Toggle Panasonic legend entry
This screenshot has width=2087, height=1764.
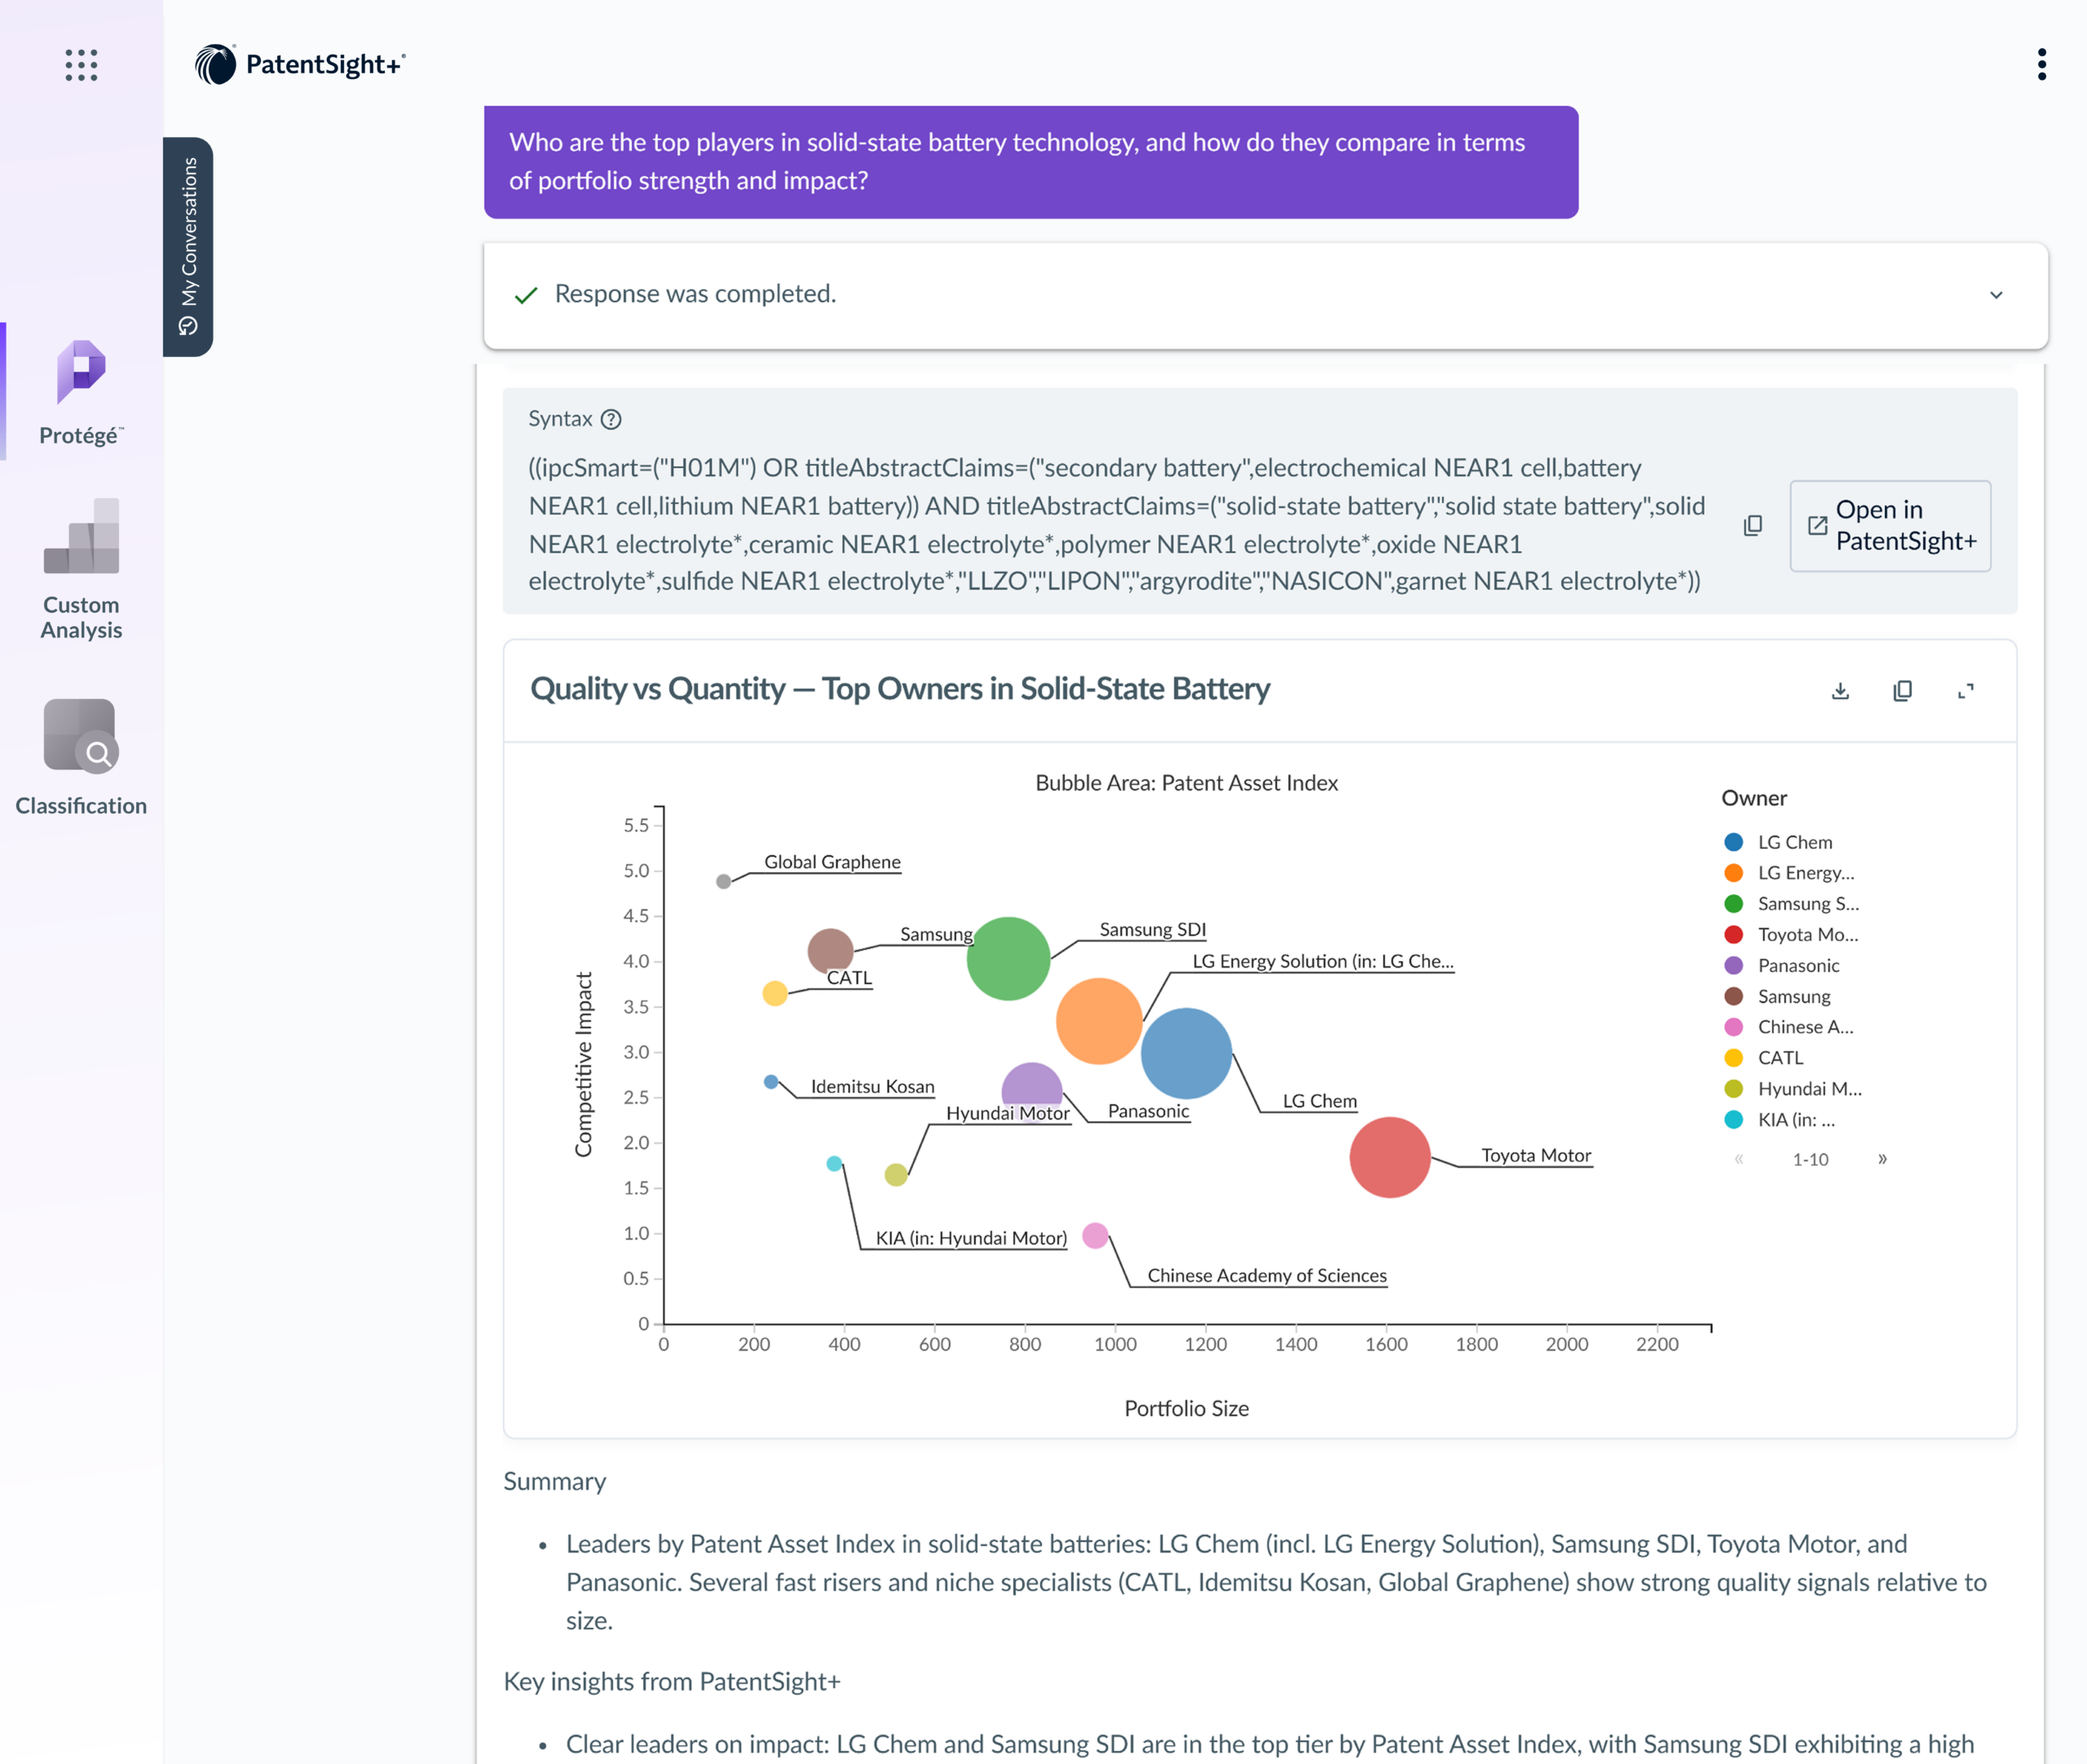[1782, 966]
